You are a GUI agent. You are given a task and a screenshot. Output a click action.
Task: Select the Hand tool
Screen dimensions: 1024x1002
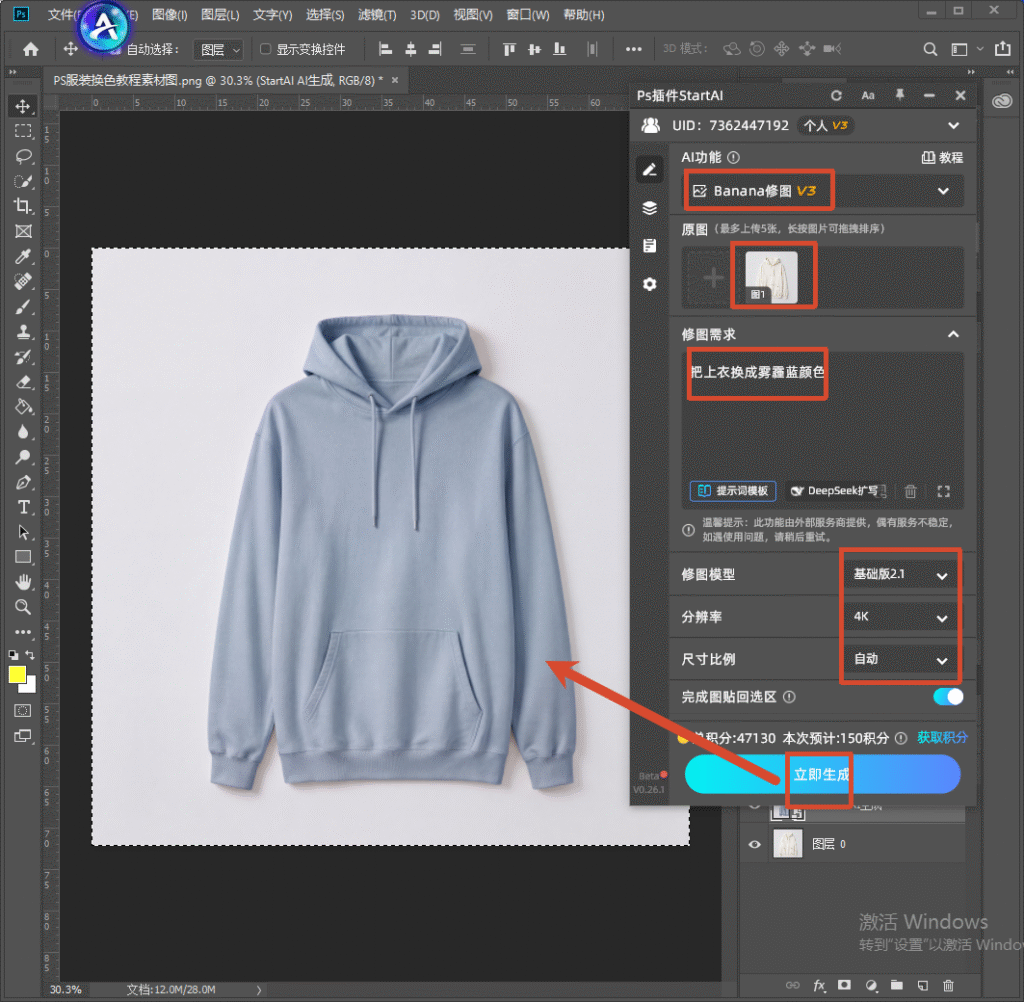(x=23, y=581)
